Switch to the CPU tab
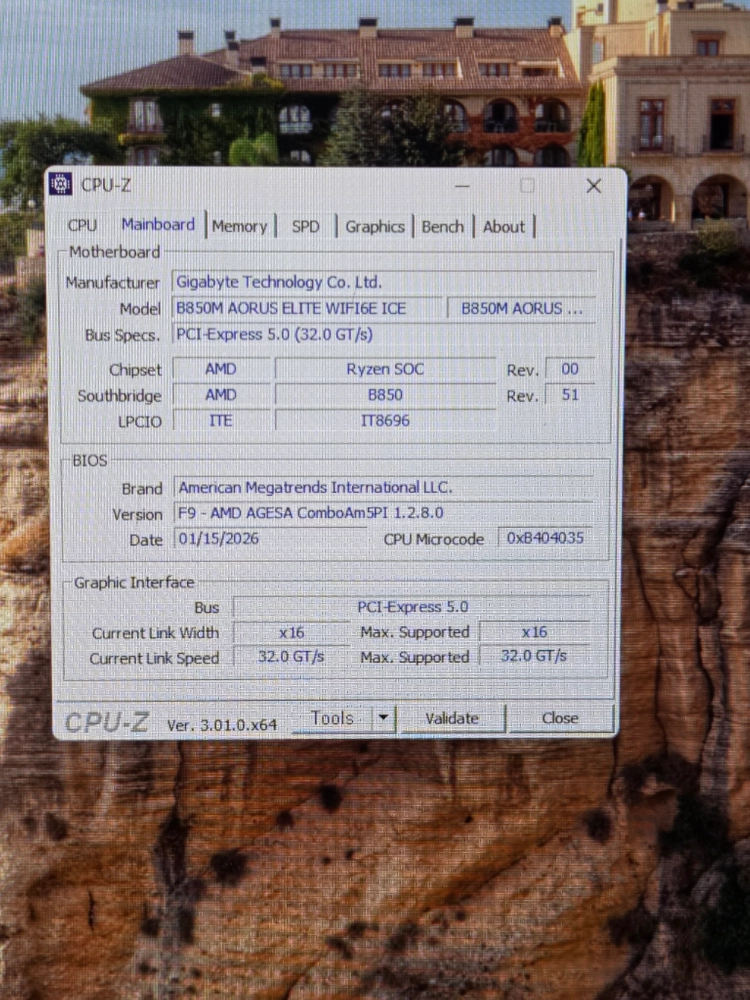The image size is (750, 1000). (x=82, y=225)
